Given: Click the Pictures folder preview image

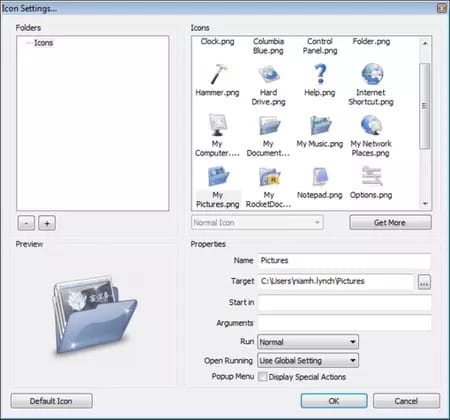Looking at the screenshot, I should 95,315.
